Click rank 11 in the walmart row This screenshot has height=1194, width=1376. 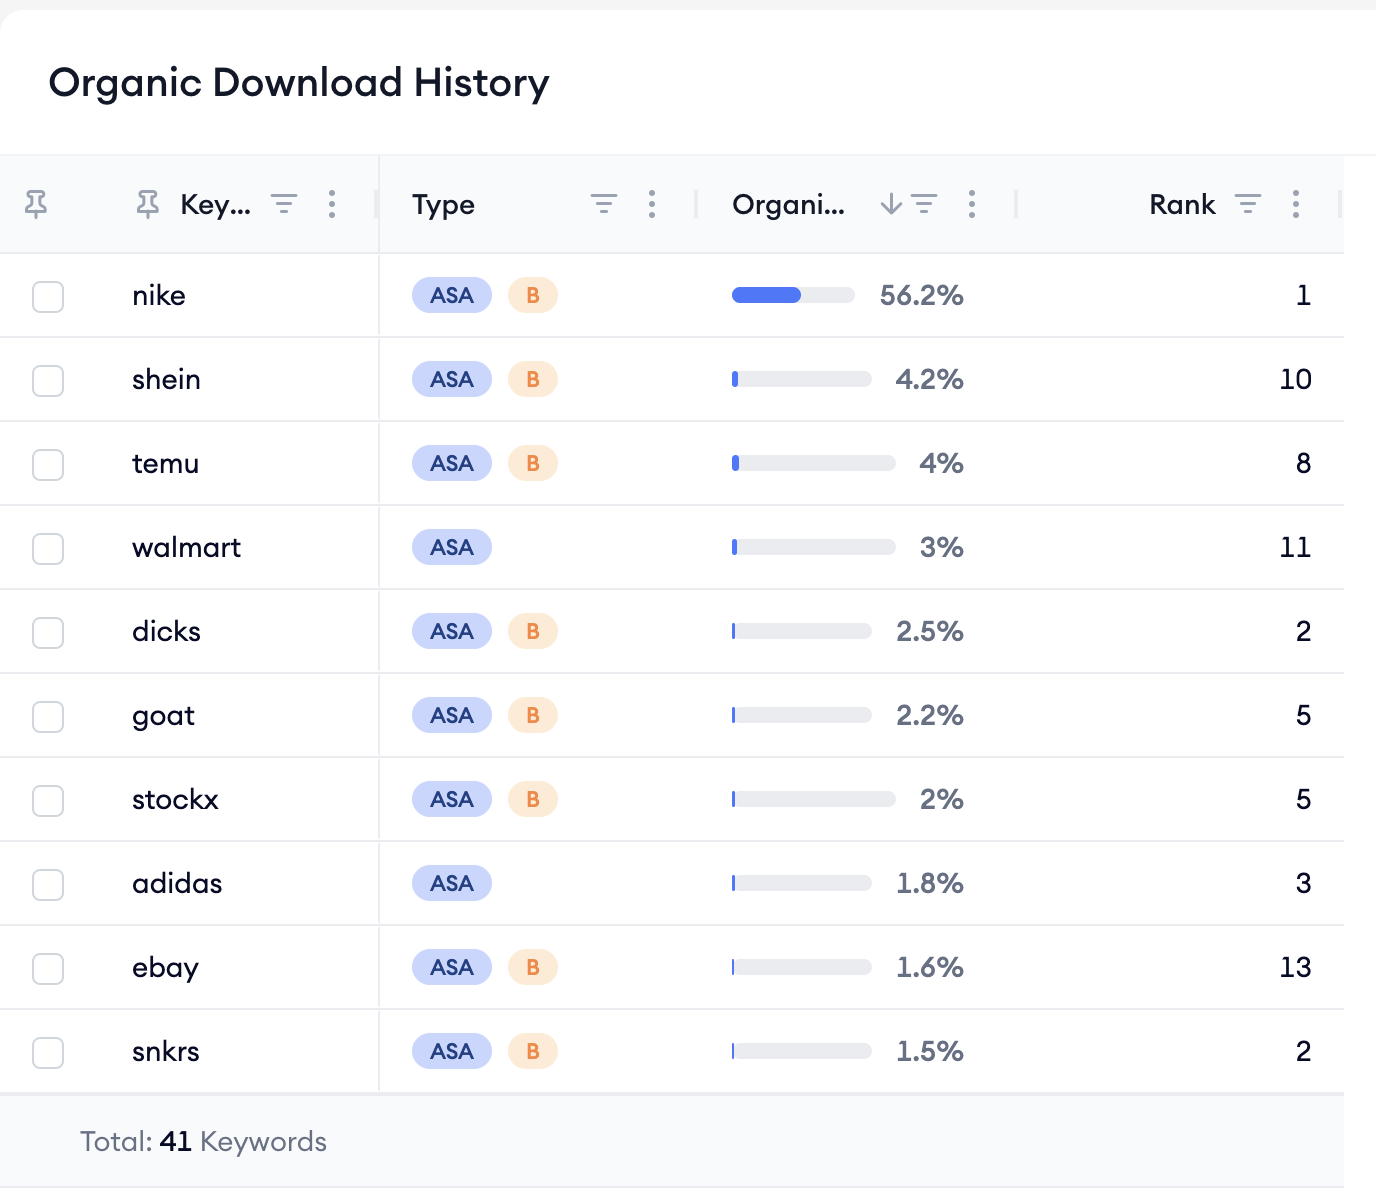coord(1295,547)
